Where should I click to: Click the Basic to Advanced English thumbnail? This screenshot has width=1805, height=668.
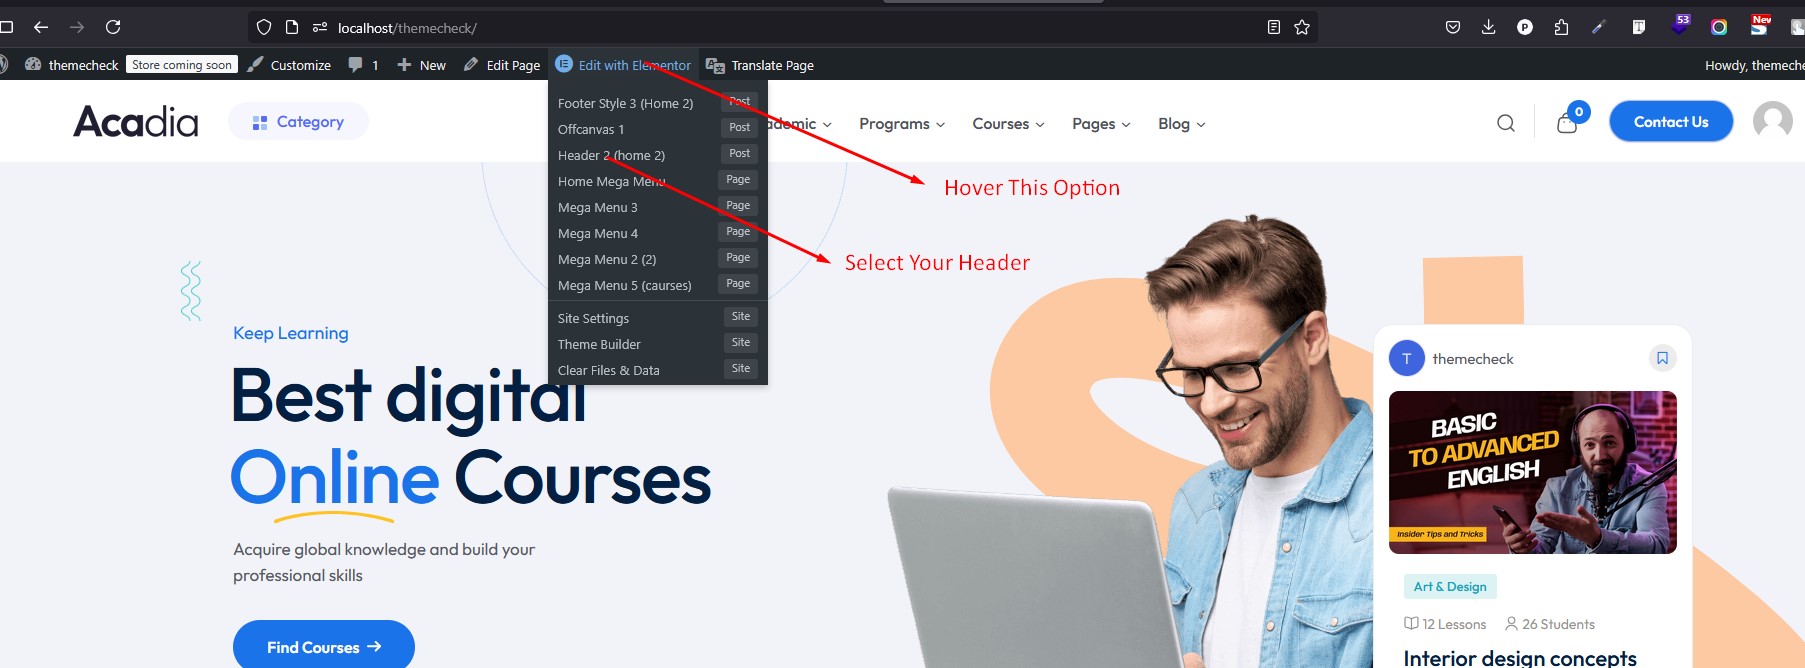1532,472
